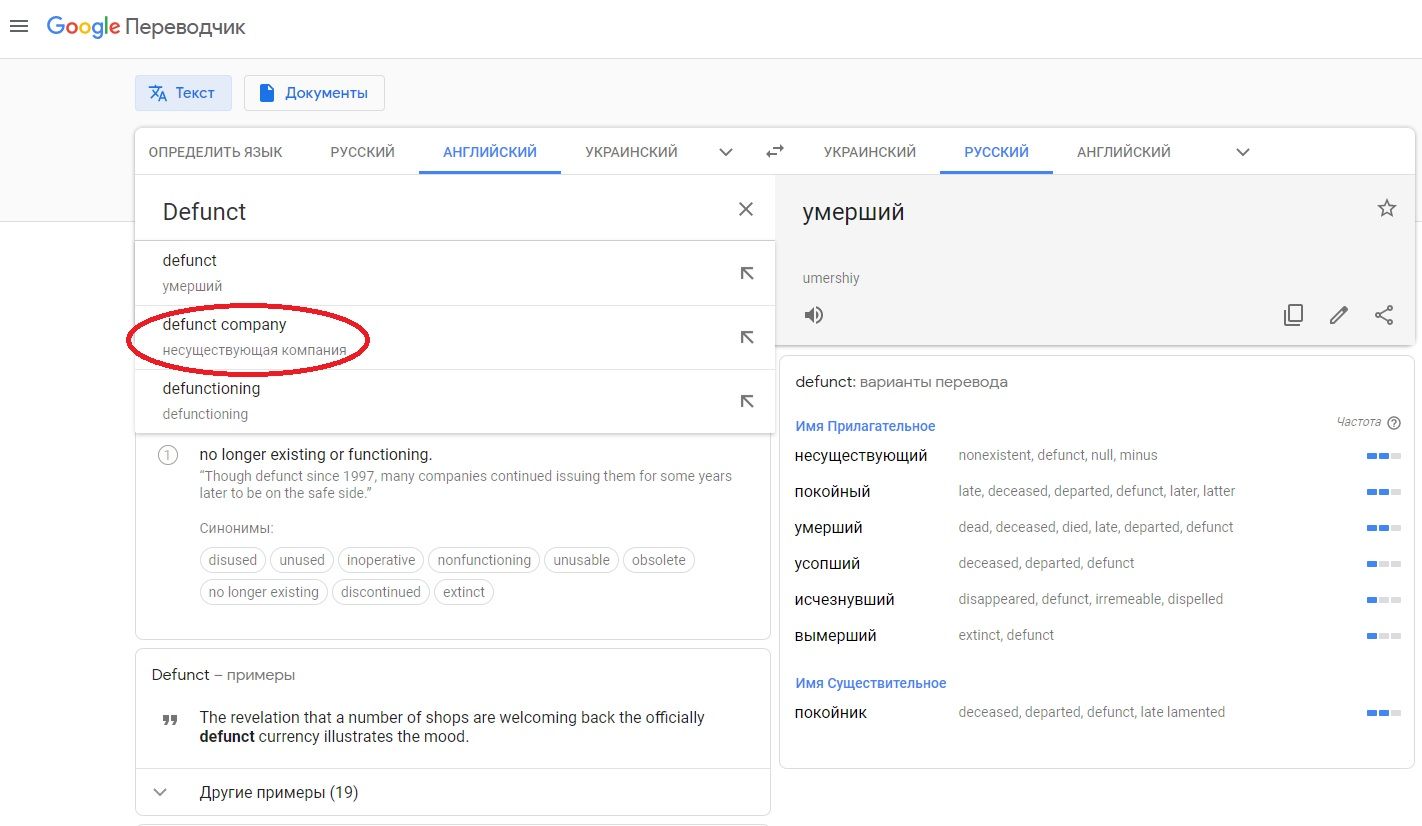Viewport: 1422px width, 826px height.
Task: Listen to the translation audio
Action: [x=814, y=315]
